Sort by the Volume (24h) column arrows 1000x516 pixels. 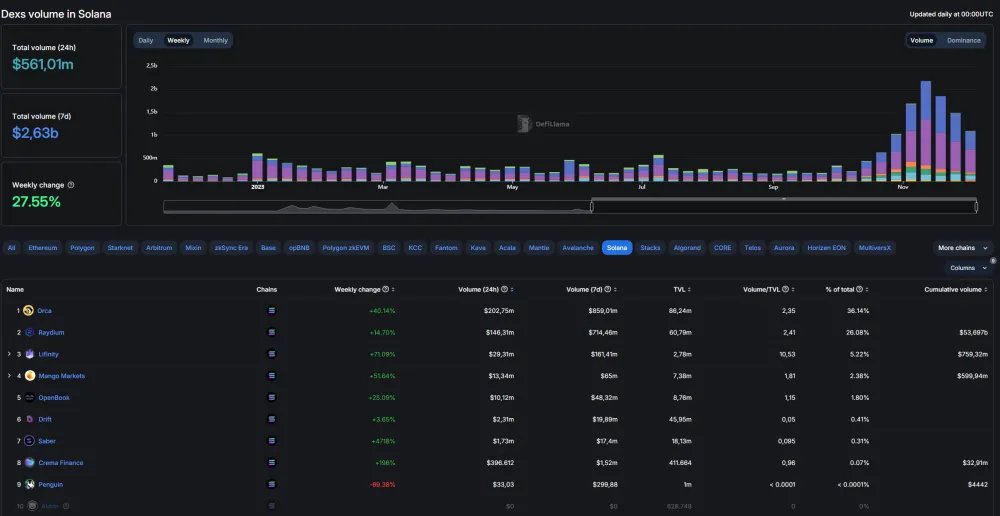[511, 290]
